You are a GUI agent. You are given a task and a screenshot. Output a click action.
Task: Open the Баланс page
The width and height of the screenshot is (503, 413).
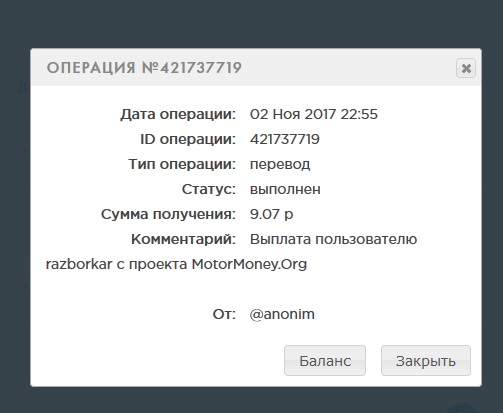pos(325,361)
